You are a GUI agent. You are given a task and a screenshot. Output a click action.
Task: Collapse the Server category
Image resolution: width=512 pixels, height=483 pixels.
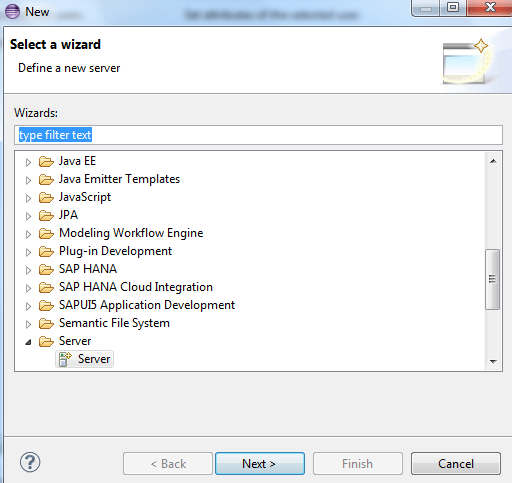pos(29,342)
